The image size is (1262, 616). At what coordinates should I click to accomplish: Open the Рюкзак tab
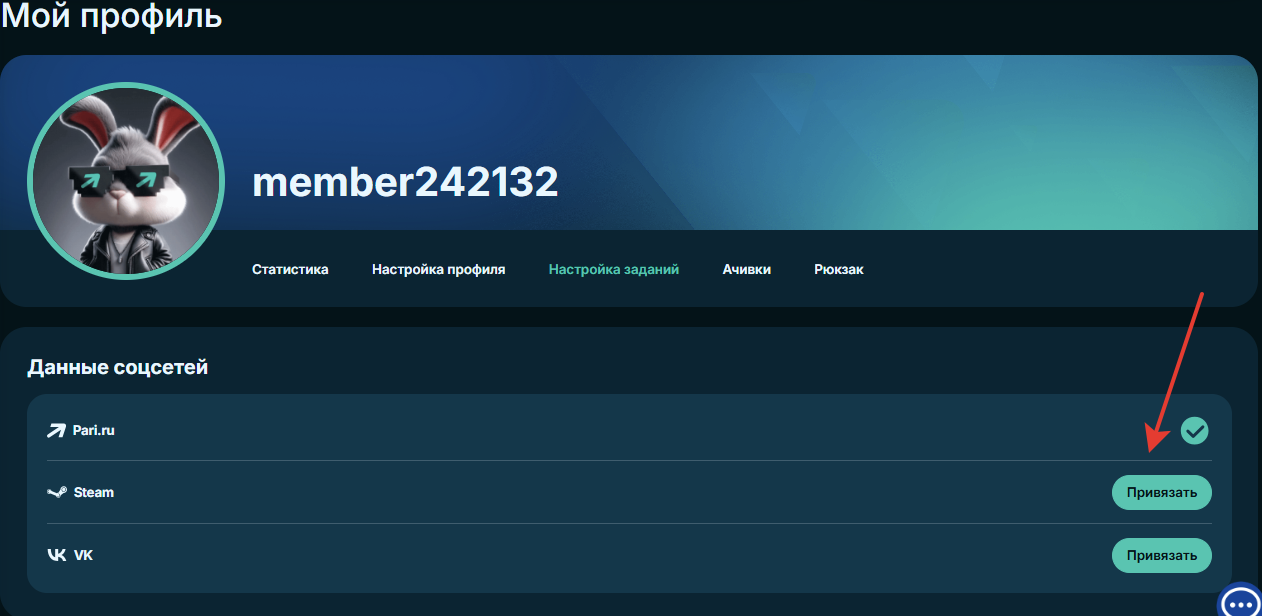pyautogui.click(x=839, y=270)
